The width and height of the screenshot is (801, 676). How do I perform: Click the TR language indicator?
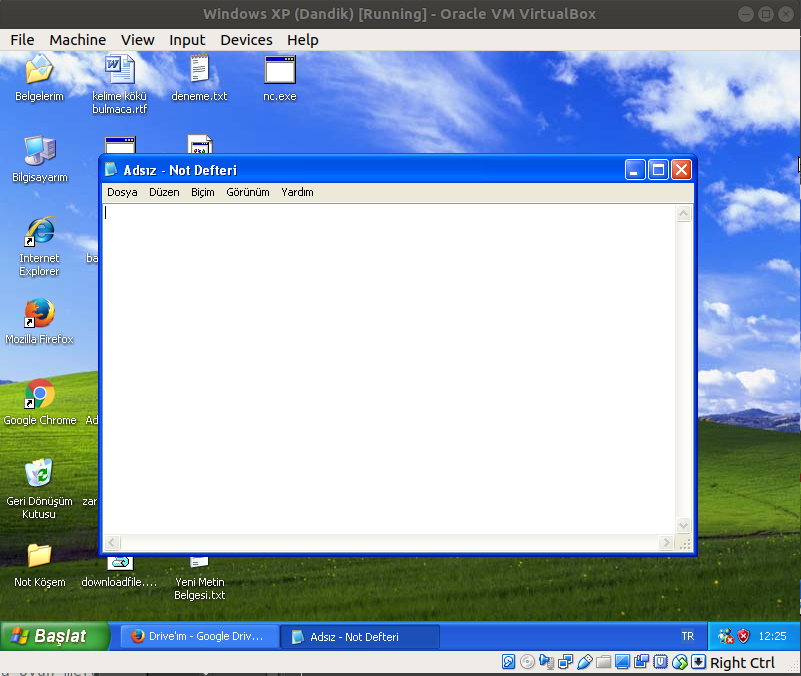(x=688, y=636)
